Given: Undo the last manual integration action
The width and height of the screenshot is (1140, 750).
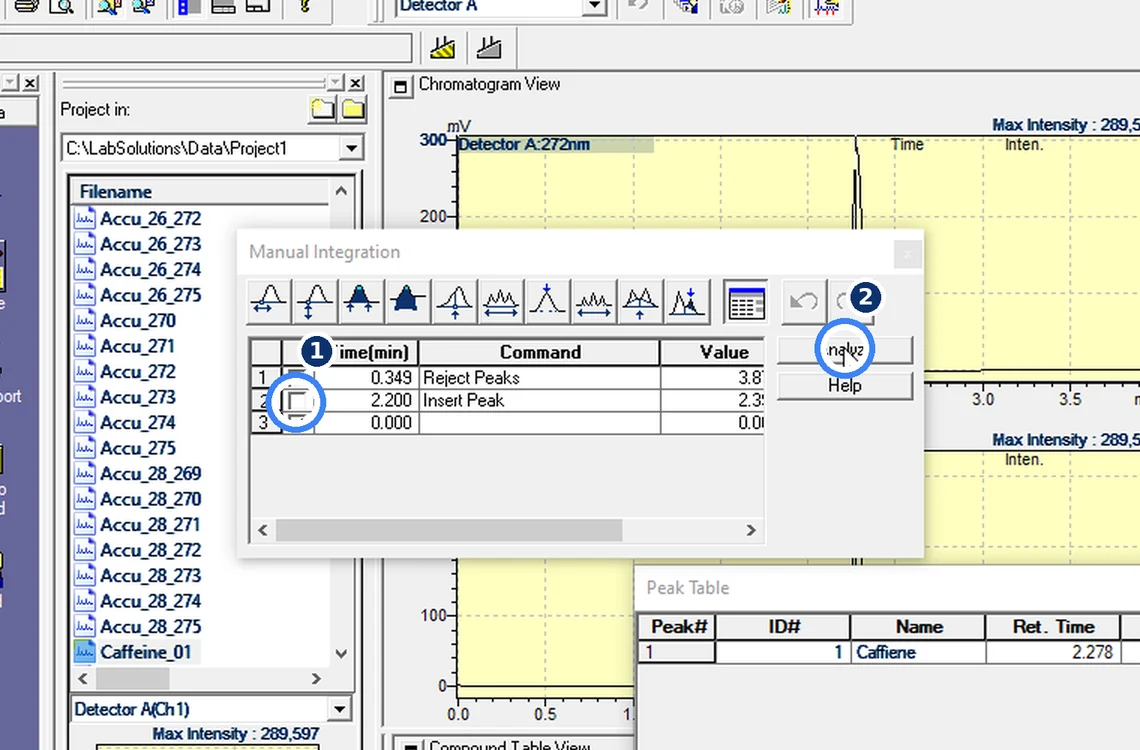Looking at the screenshot, I should (x=803, y=301).
